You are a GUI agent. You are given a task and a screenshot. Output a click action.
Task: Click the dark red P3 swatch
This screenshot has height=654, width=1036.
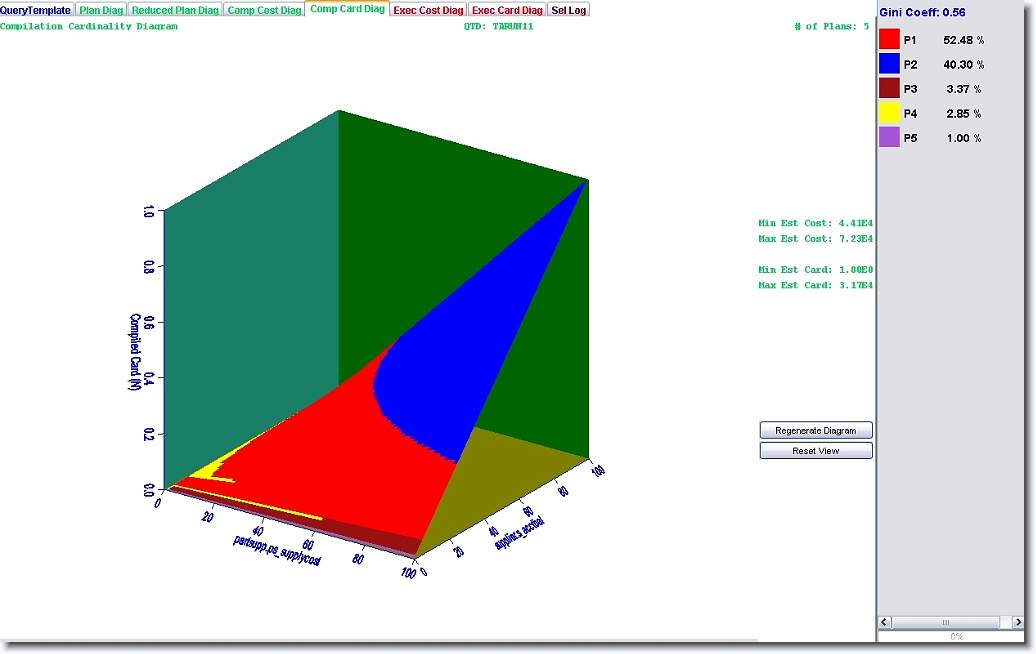click(x=889, y=89)
